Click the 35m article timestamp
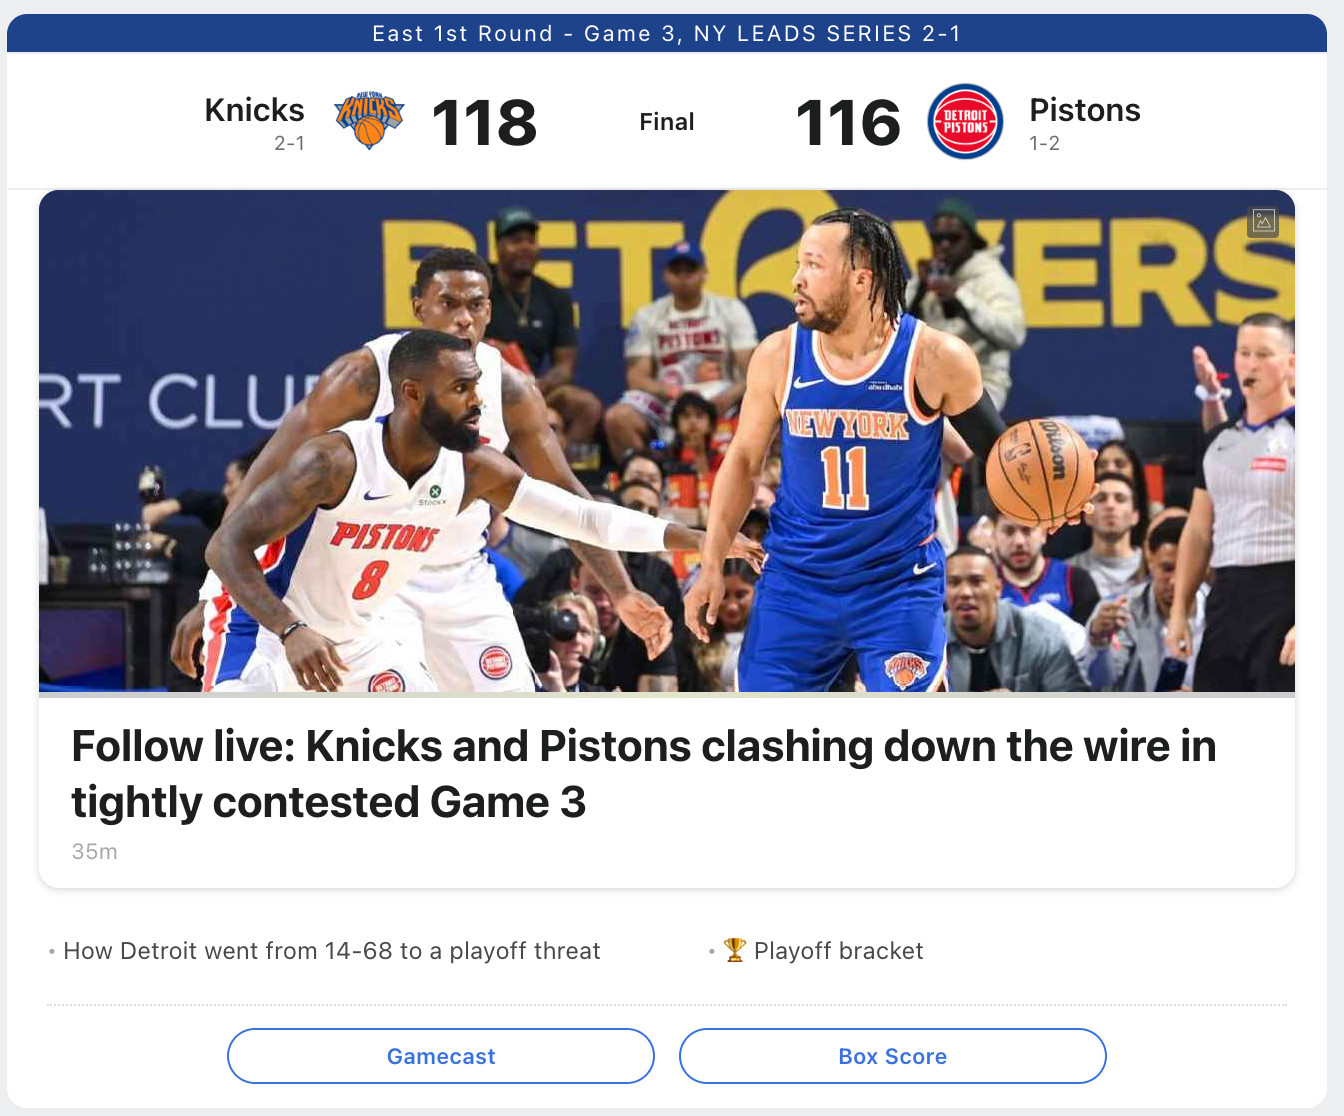The width and height of the screenshot is (1344, 1116). pyautogui.click(x=94, y=852)
